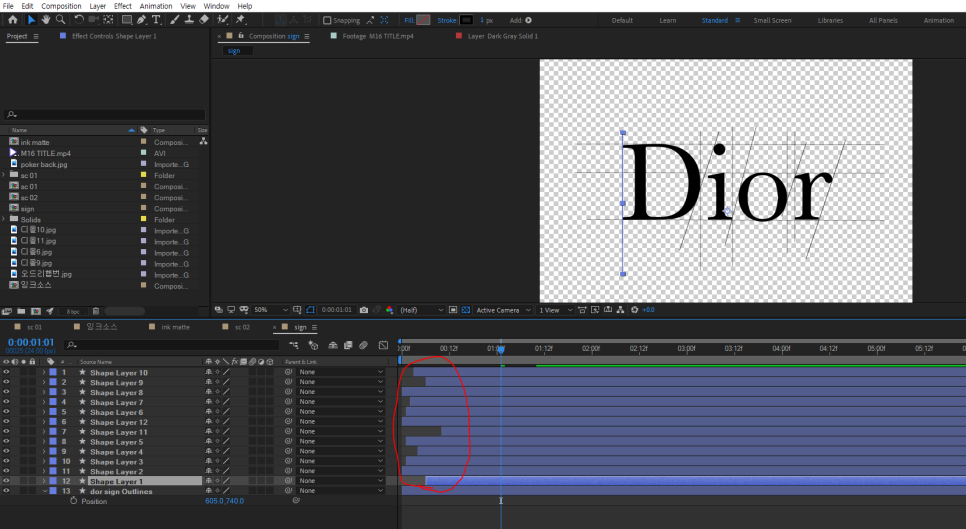Viewport: 966px width, 529px height.
Task: Switch to Animation workspace
Action: (x=938, y=20)
